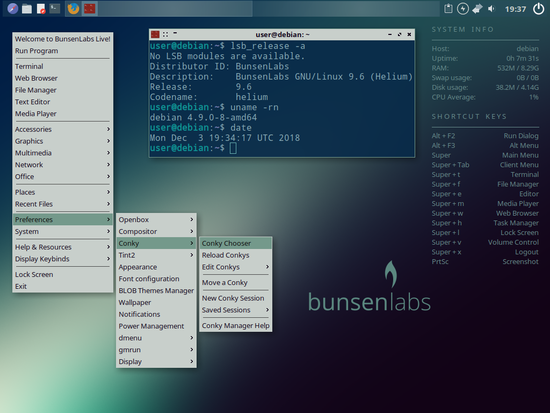Choose Move a Conky
This screenshot has height=413, width=550.
tap(236, 282)
